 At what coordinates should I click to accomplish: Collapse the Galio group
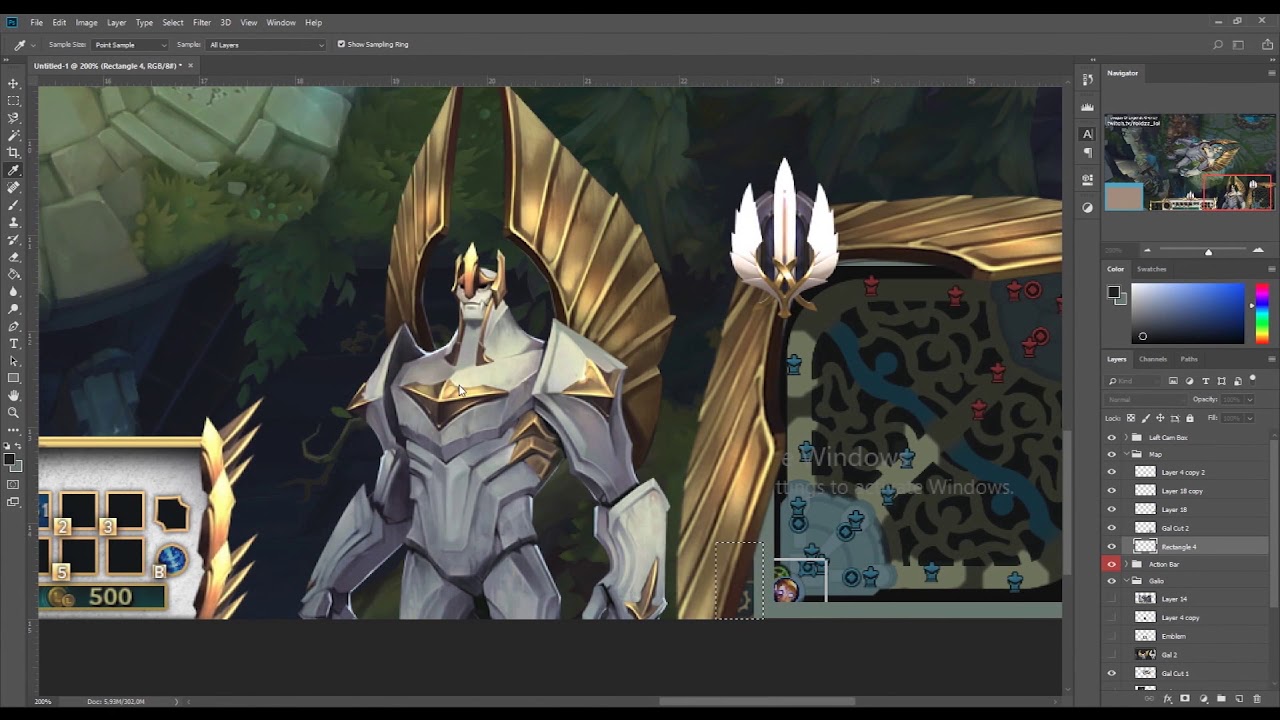1126,581
